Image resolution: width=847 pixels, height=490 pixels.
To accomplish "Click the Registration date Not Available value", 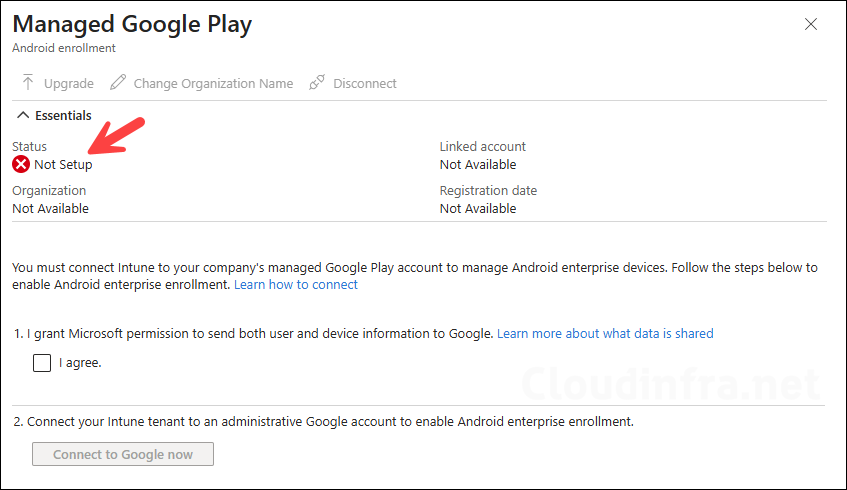I will pyautogui.click(x=478, y=209).
